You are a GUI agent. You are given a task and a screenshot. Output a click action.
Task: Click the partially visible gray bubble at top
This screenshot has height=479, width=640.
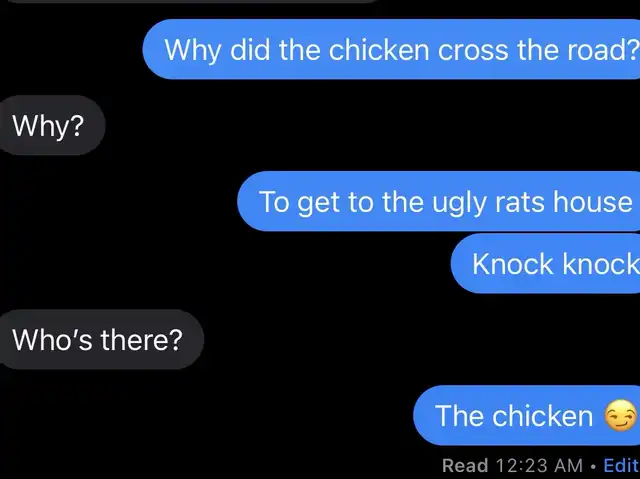pos(190,1)
